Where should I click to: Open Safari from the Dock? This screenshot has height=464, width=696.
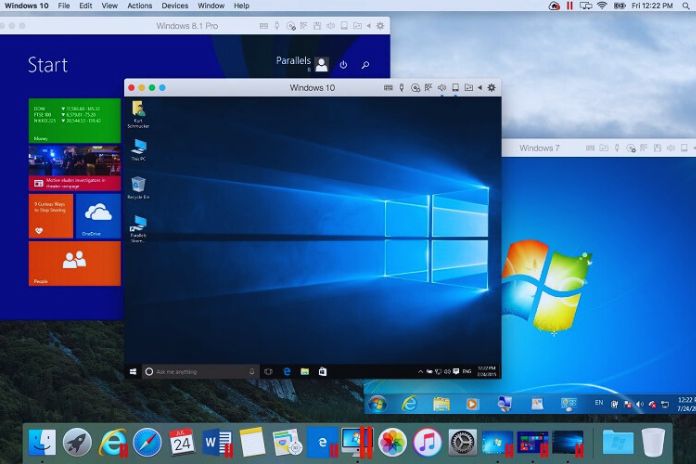pyautogui.click(x=147, y=442)
